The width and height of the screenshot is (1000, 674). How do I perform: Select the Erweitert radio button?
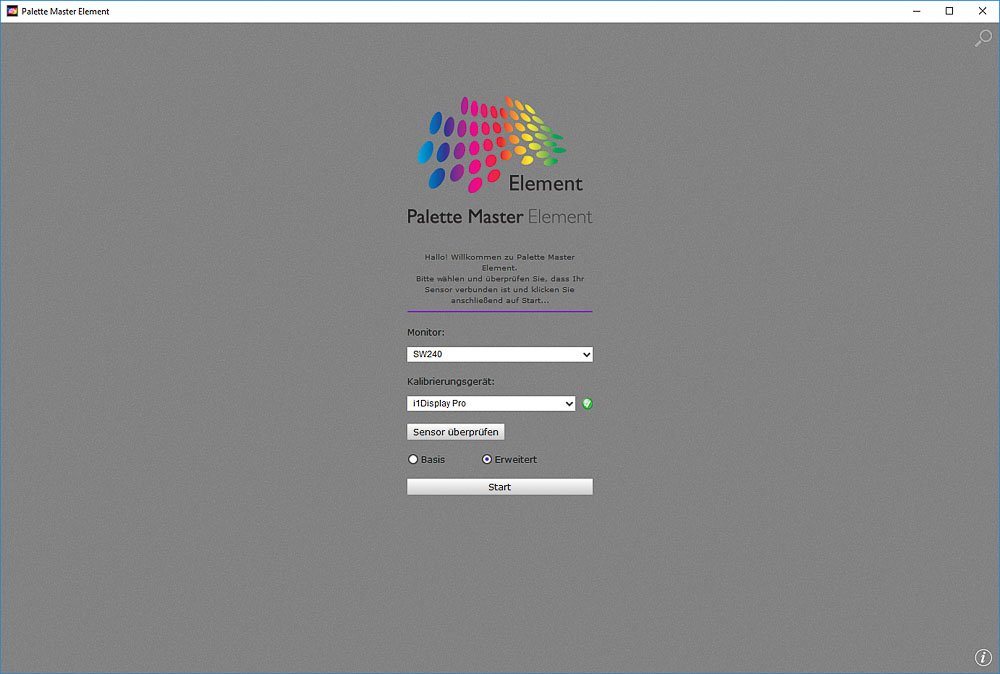click(x=487, y=459)
